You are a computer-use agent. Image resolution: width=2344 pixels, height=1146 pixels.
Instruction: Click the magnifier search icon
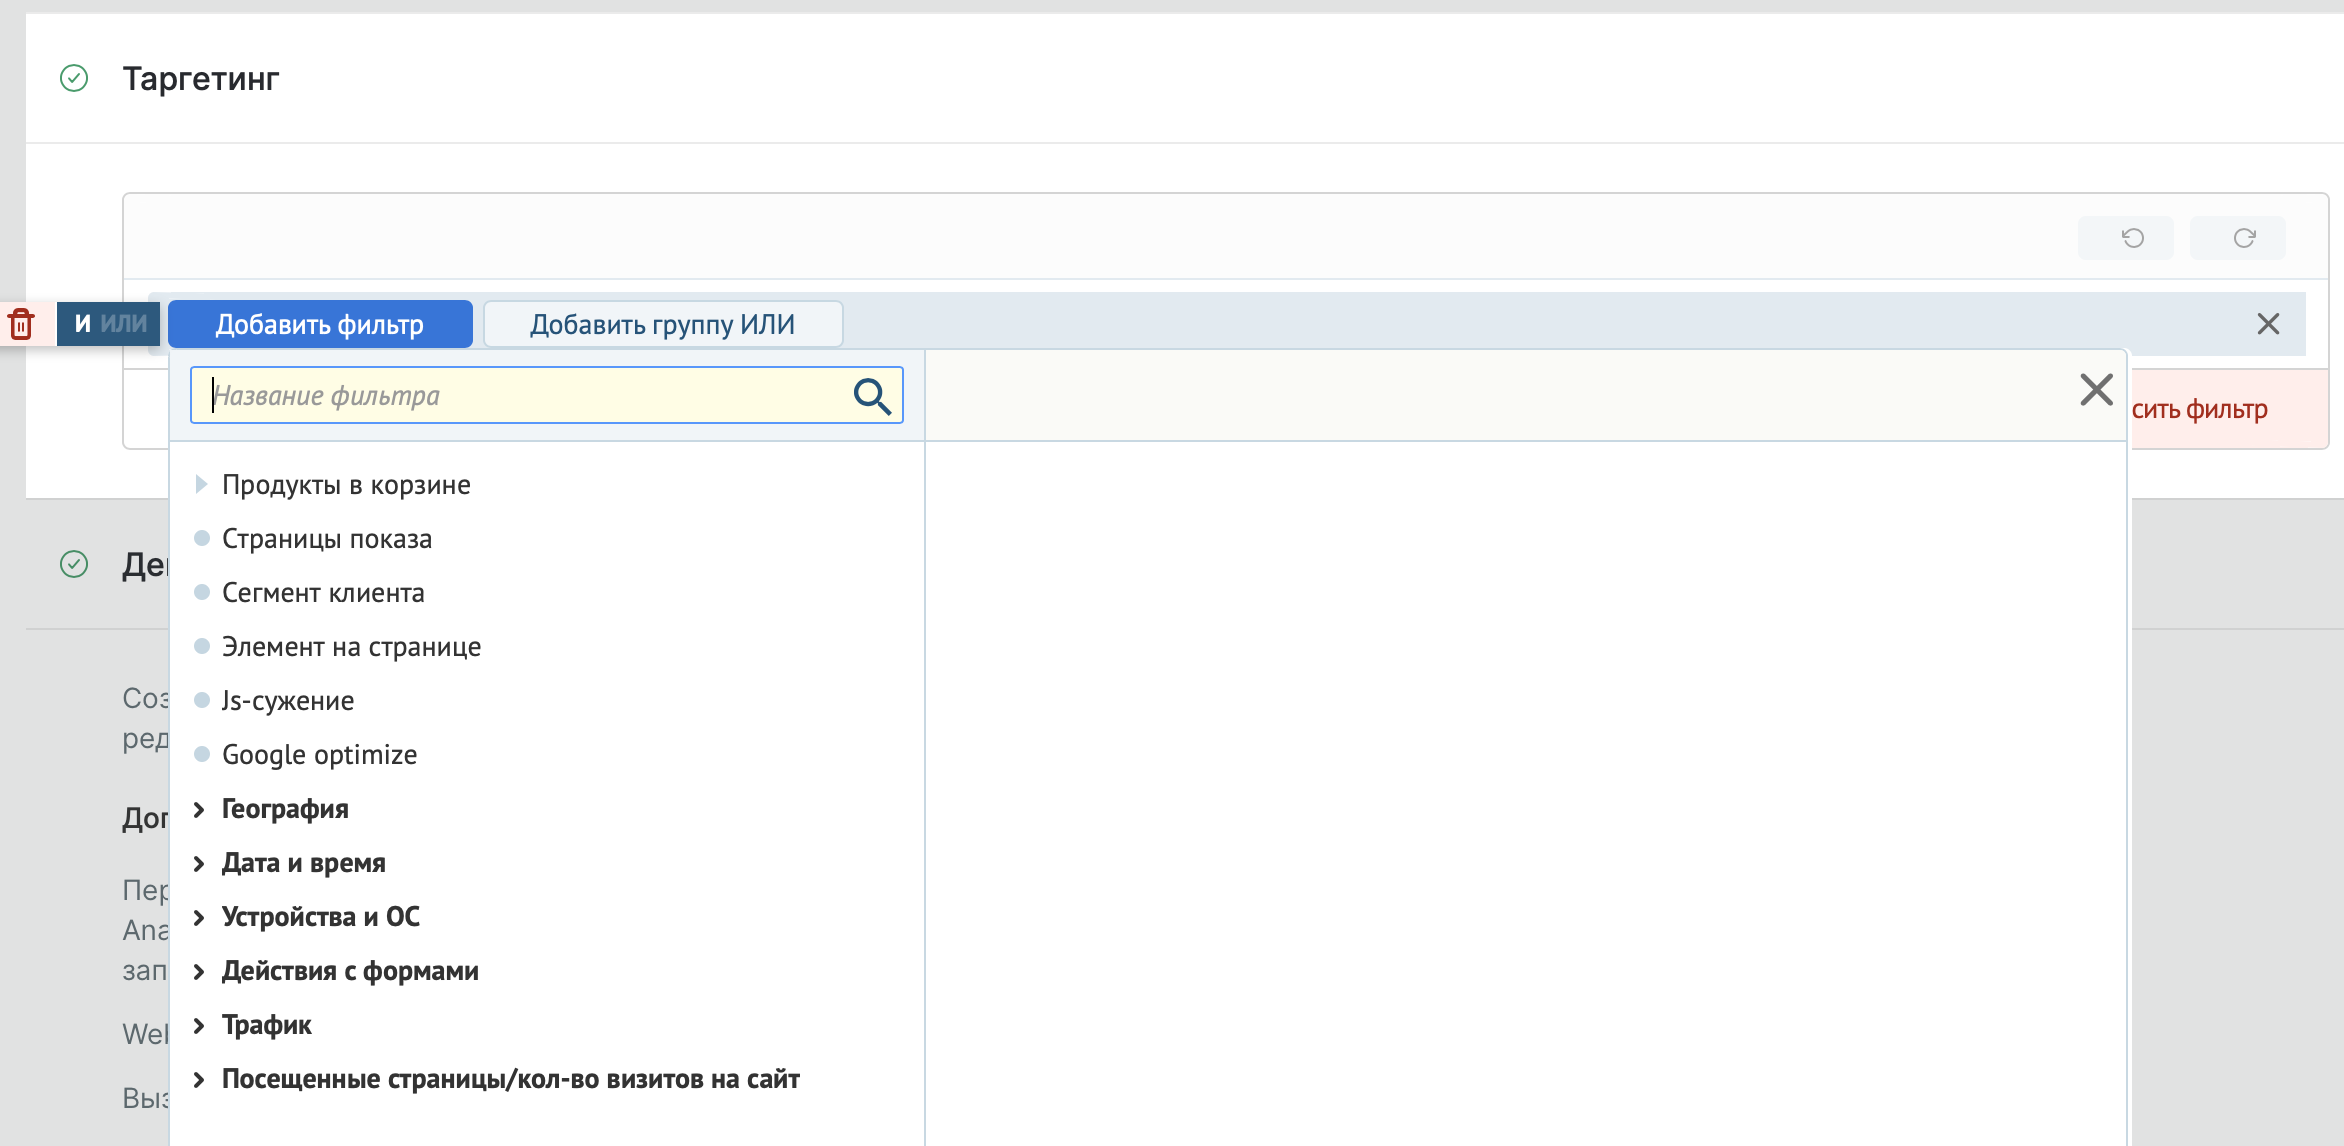click(872, 396)
